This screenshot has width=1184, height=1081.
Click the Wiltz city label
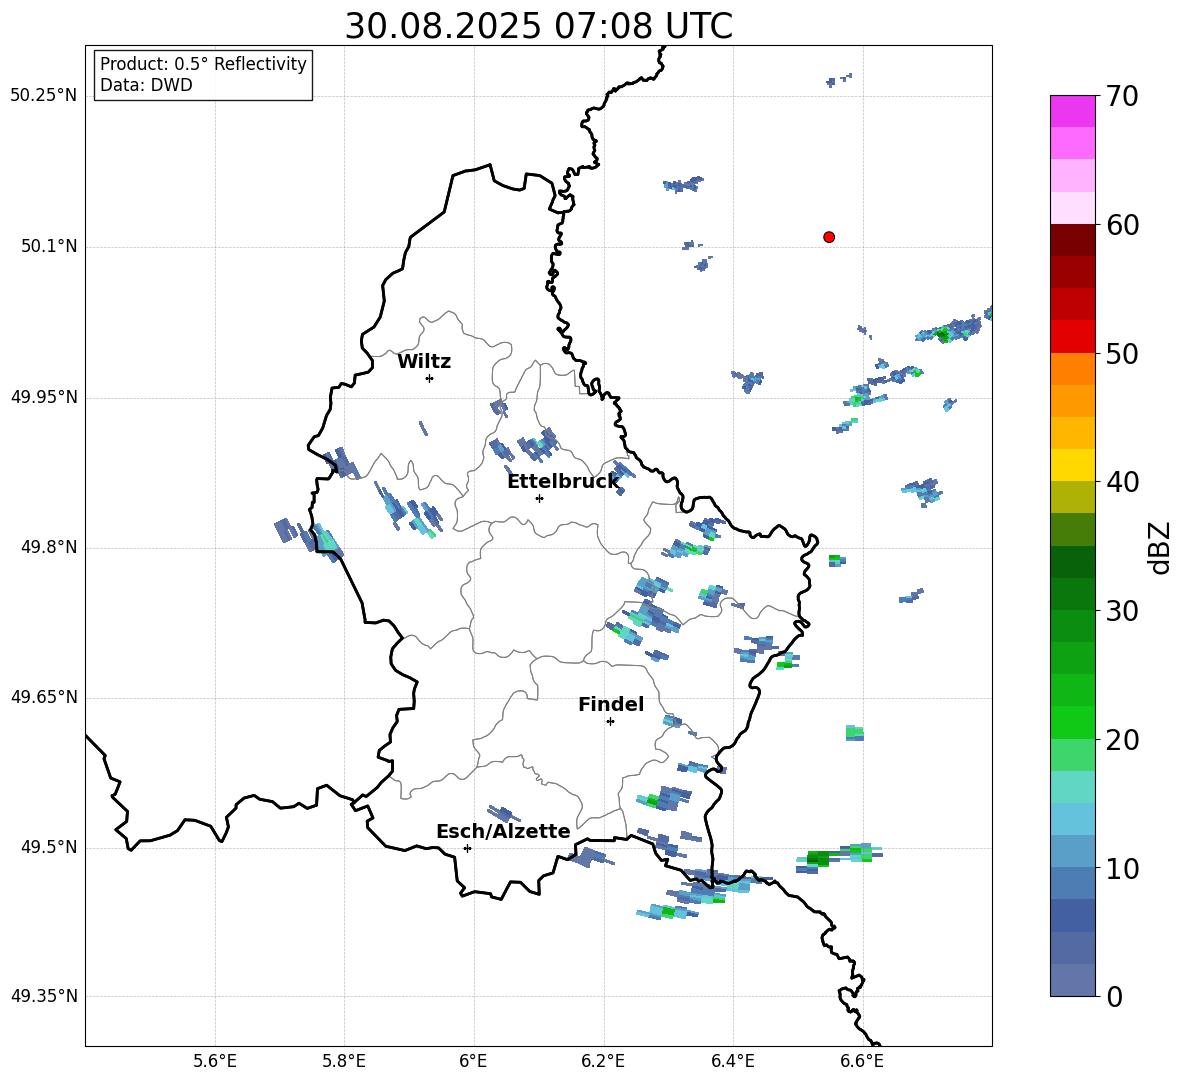point(424,362)
